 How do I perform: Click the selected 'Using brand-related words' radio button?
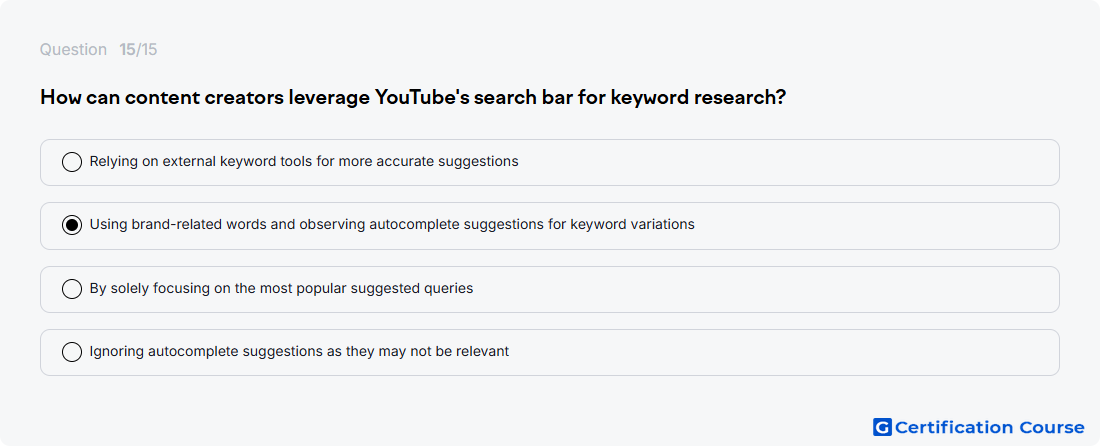(72, 225)
